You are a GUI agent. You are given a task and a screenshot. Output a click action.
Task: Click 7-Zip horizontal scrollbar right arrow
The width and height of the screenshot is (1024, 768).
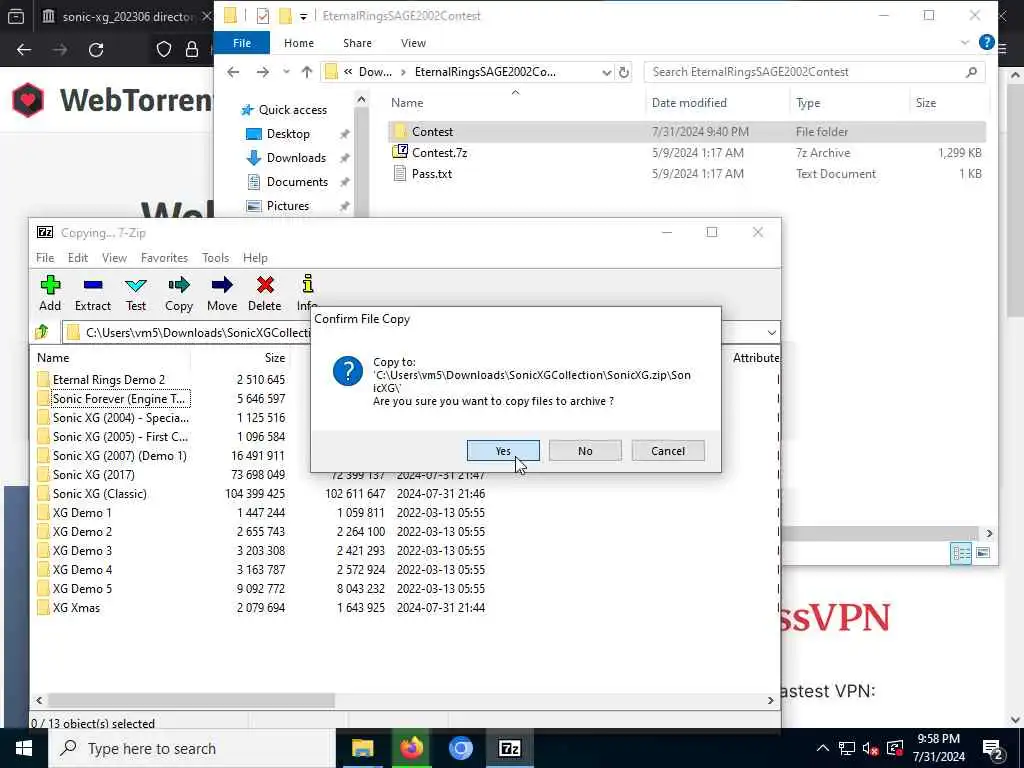pos(770,700)
